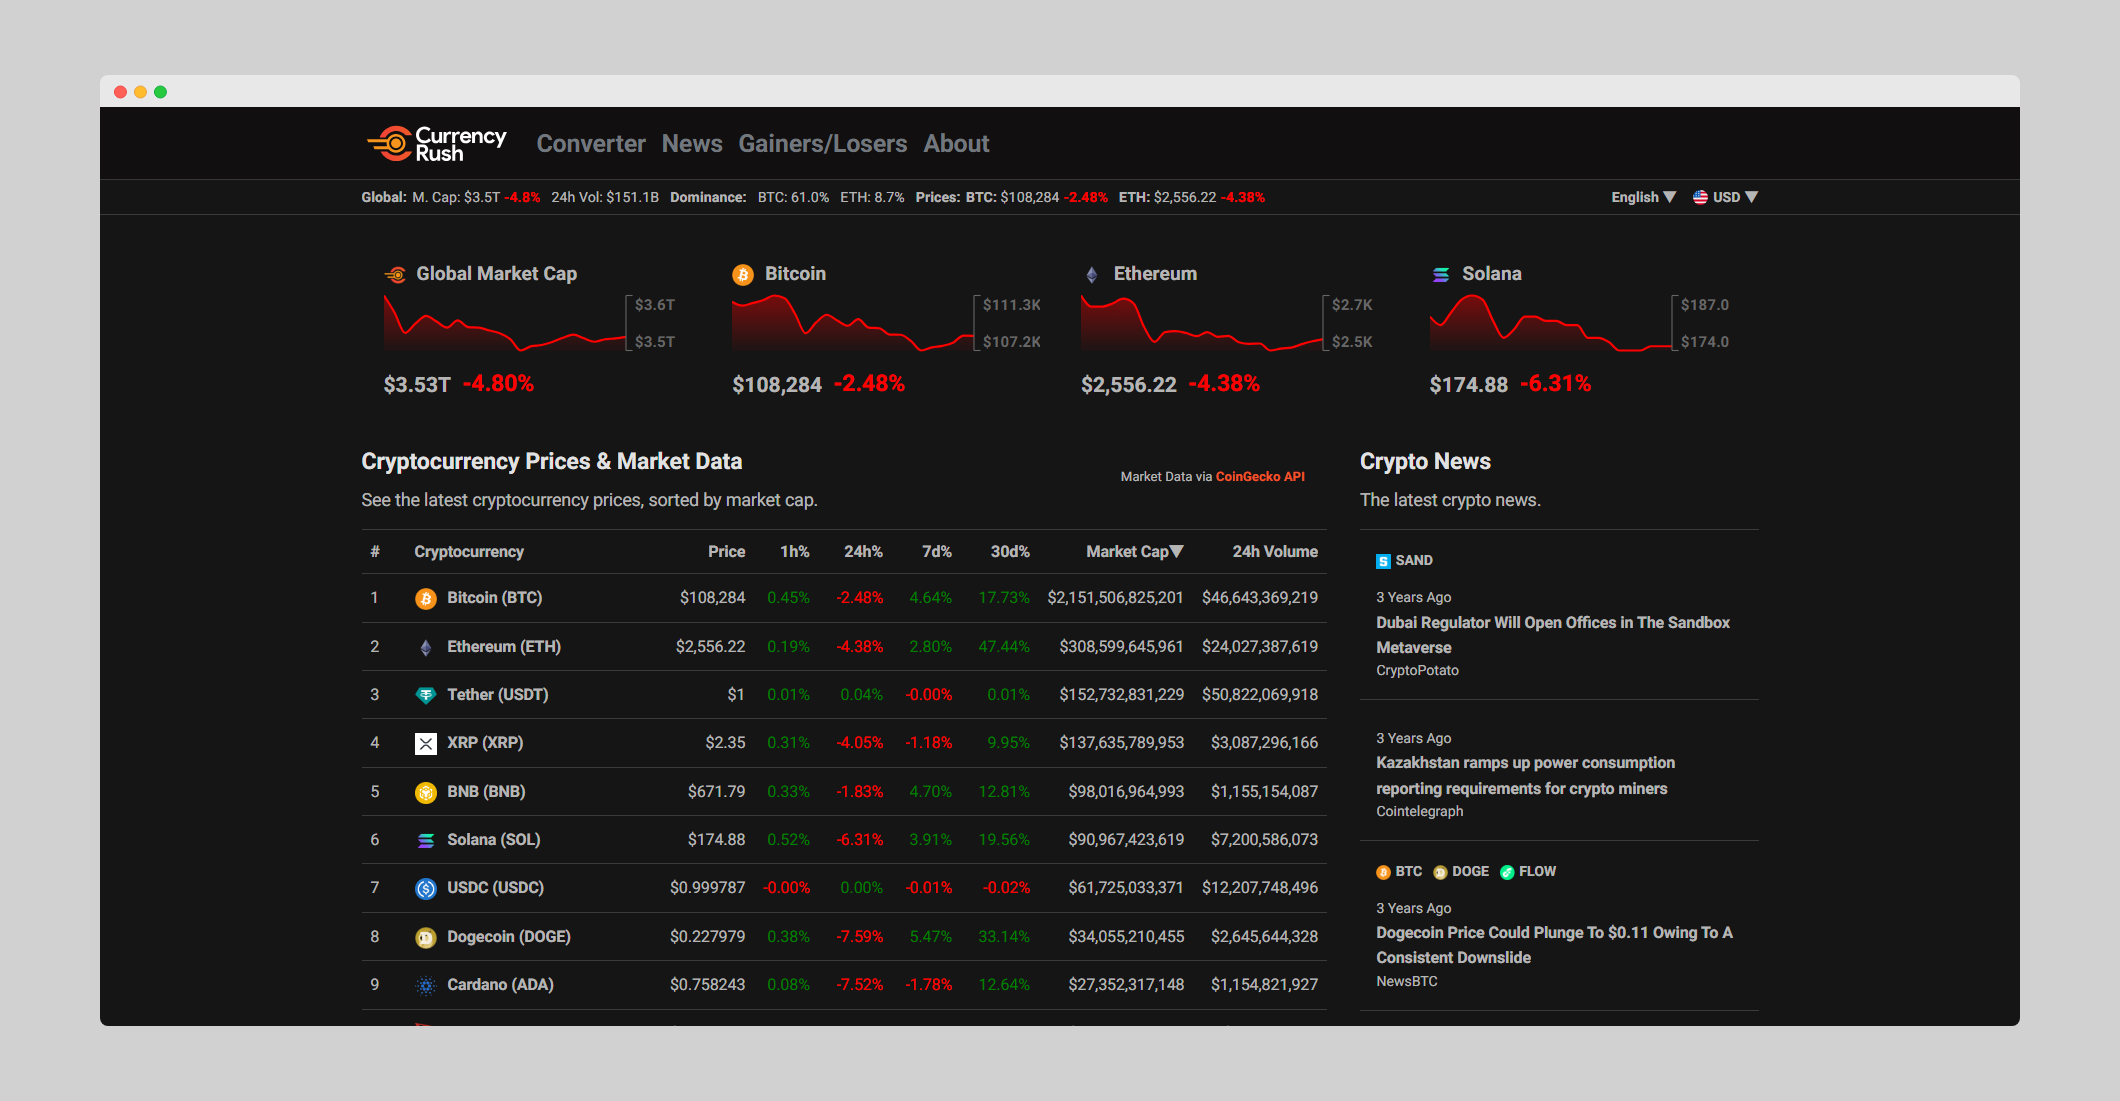Open the About page
The width and height of the screenshot is (2120, 1101).
pyautogui.click(x=956, y=144)
